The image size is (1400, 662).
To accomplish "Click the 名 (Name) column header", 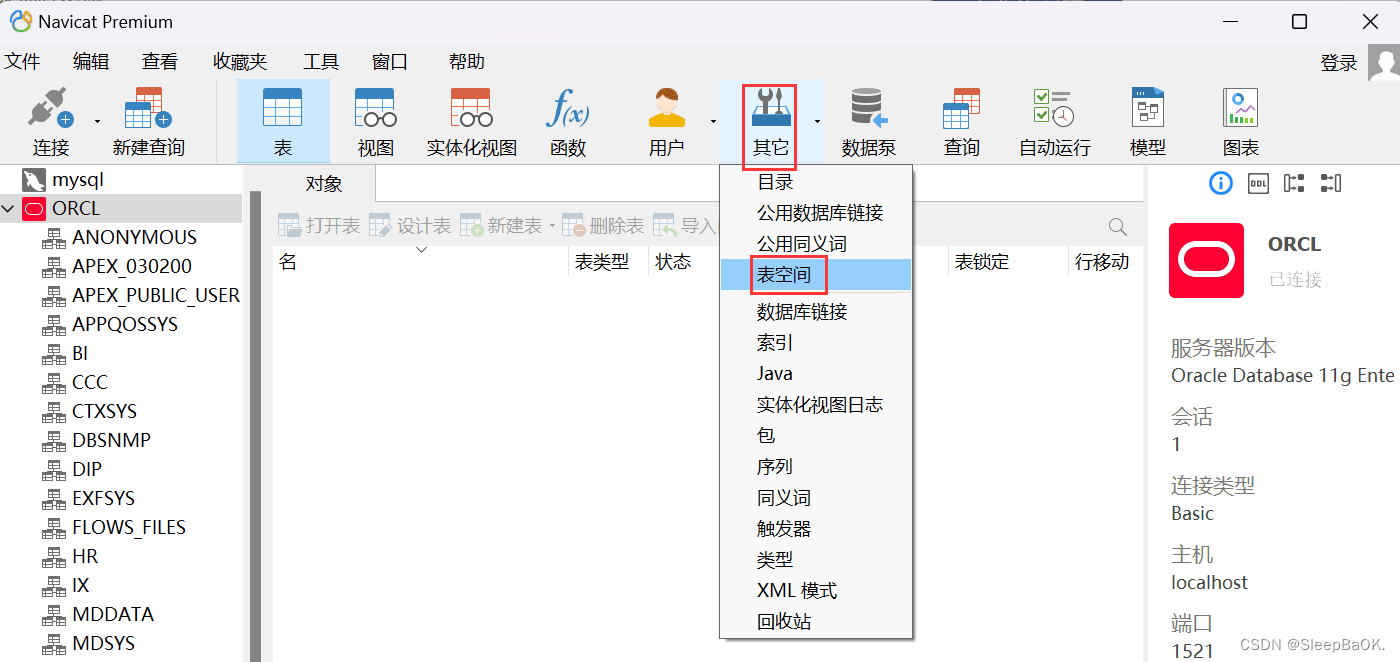I will point(421,262).
